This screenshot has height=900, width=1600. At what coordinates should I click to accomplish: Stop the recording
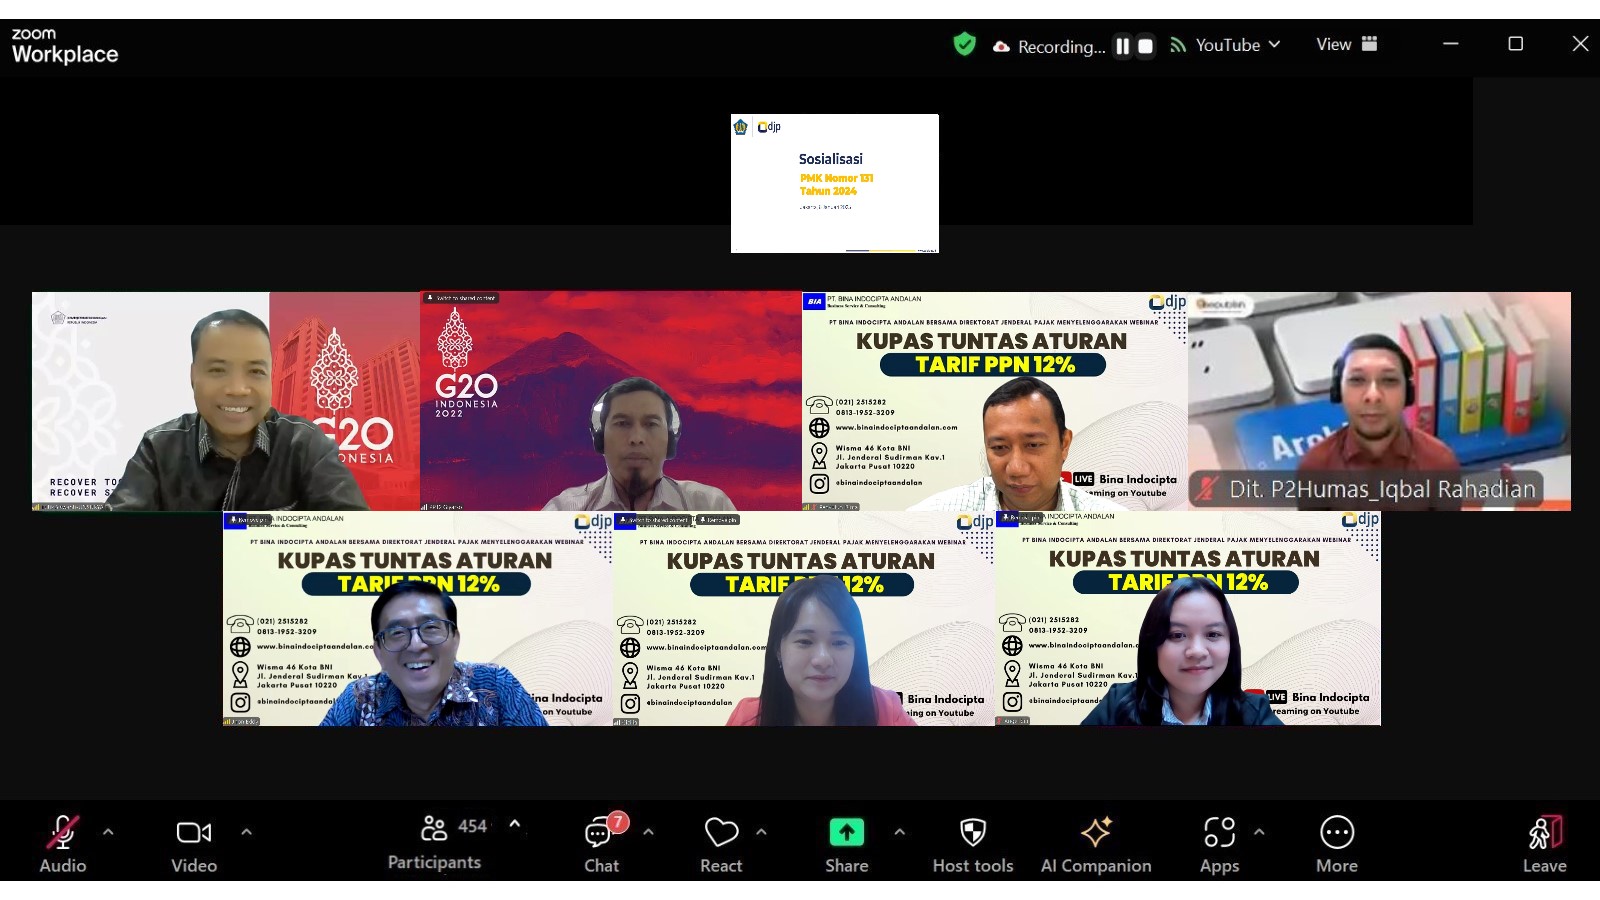pyautogui.click(x=1146, y=46)
